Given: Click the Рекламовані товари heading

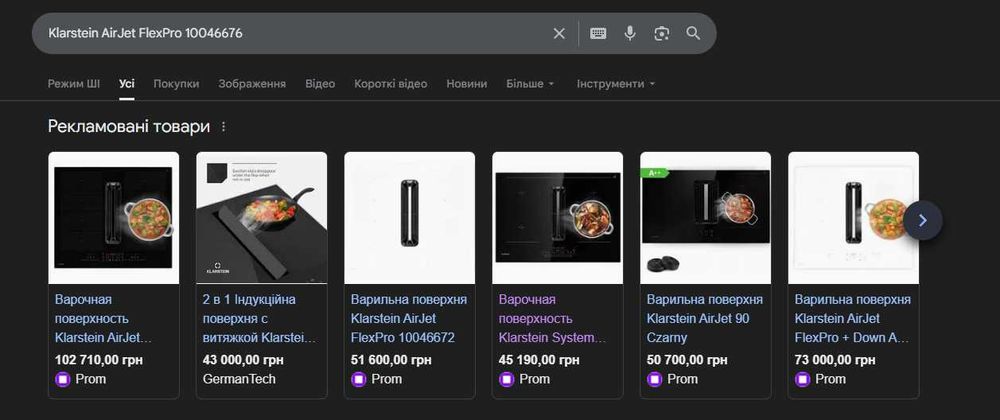Looking at the screenshot, I should click(129, 127).
